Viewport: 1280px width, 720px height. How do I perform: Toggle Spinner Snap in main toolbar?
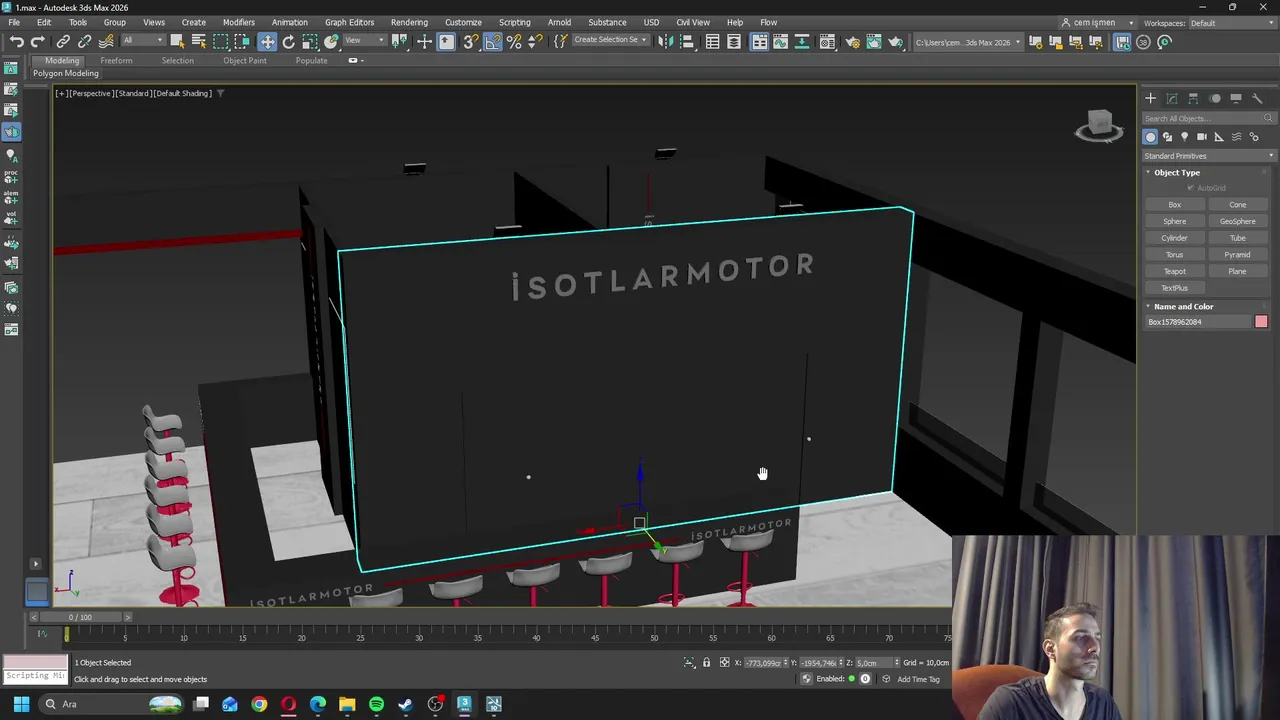(x=535, y=42)
